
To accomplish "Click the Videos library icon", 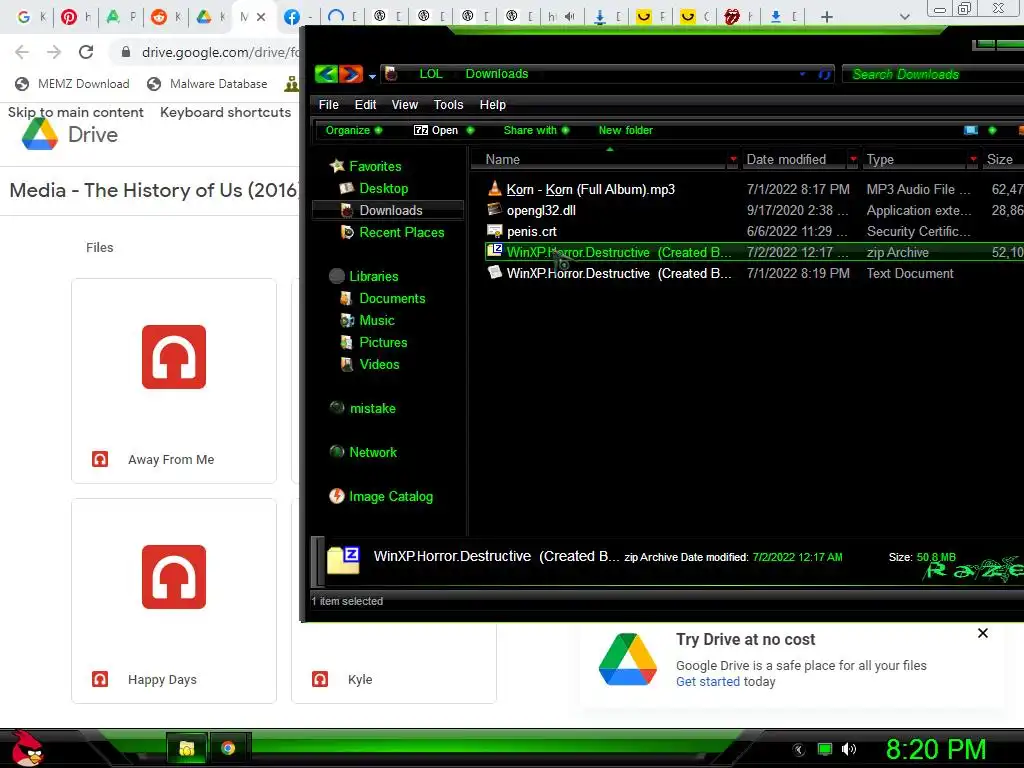I will pos(347,364).
